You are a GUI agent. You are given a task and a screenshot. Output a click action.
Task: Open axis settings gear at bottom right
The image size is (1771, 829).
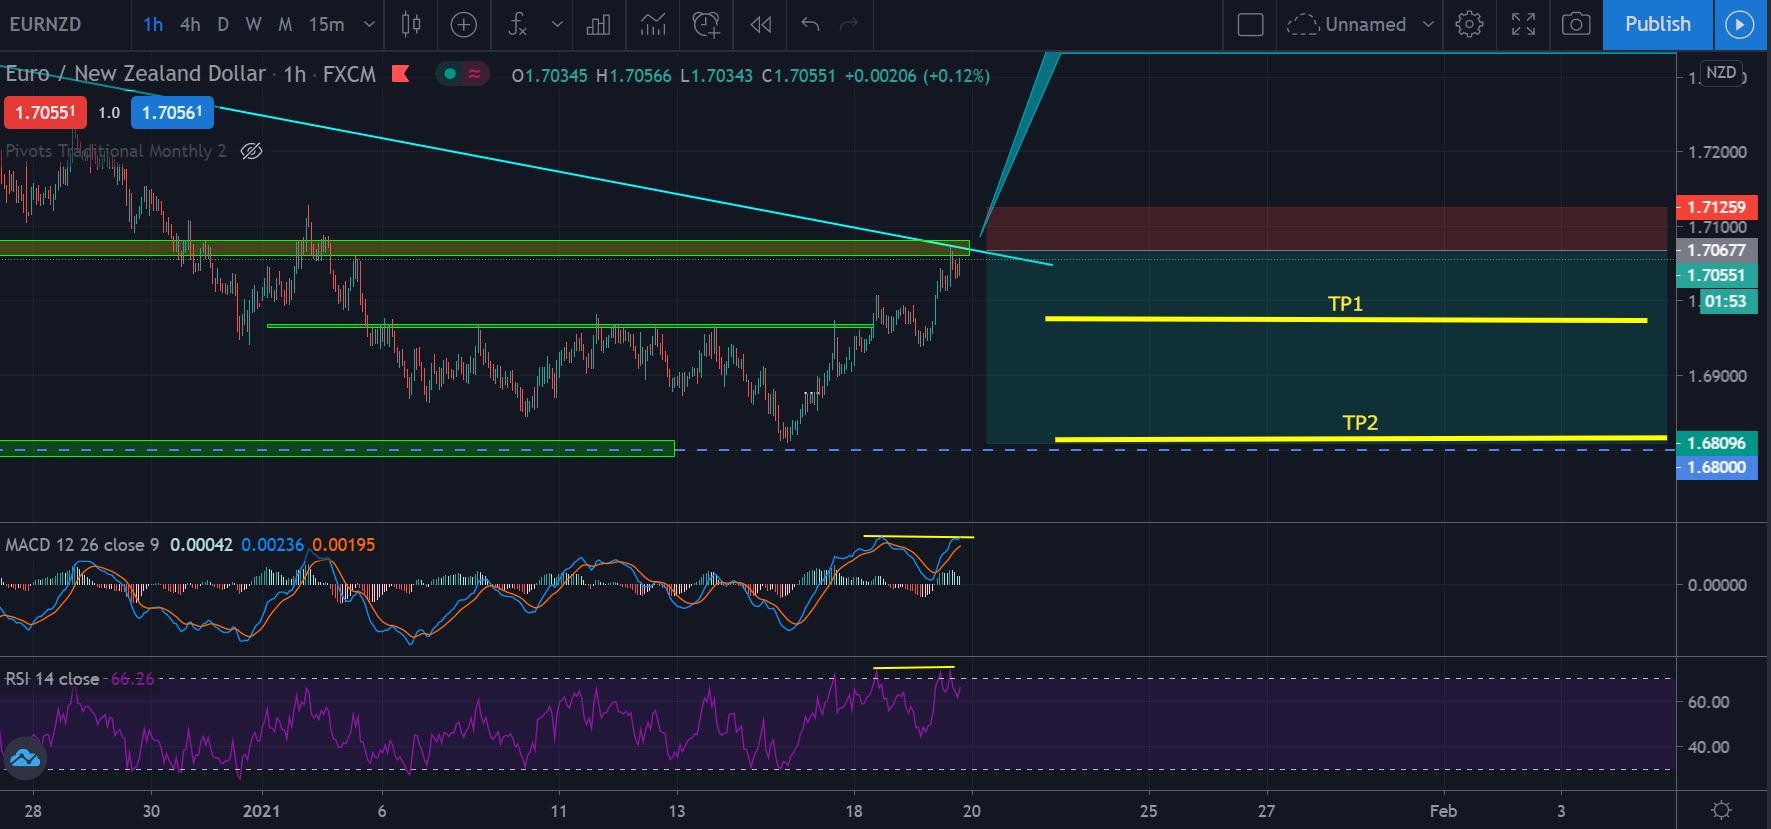[1722, 810]
